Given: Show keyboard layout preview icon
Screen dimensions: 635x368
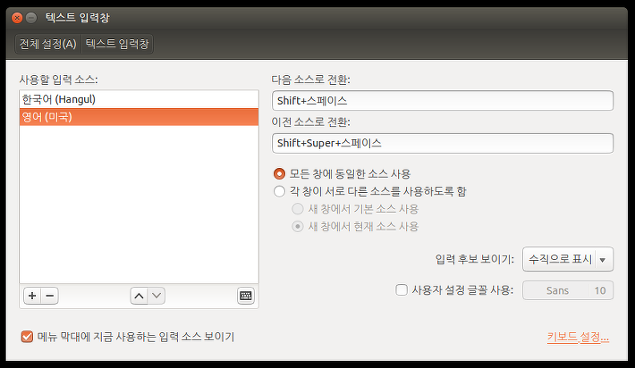Looking at the screenshot, I should [x=245, y=296].
